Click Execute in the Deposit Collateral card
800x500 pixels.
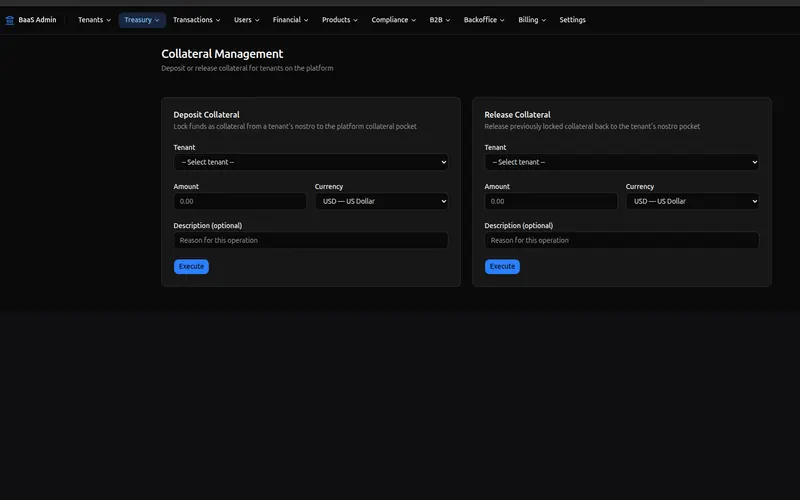(x=191, y=266)
